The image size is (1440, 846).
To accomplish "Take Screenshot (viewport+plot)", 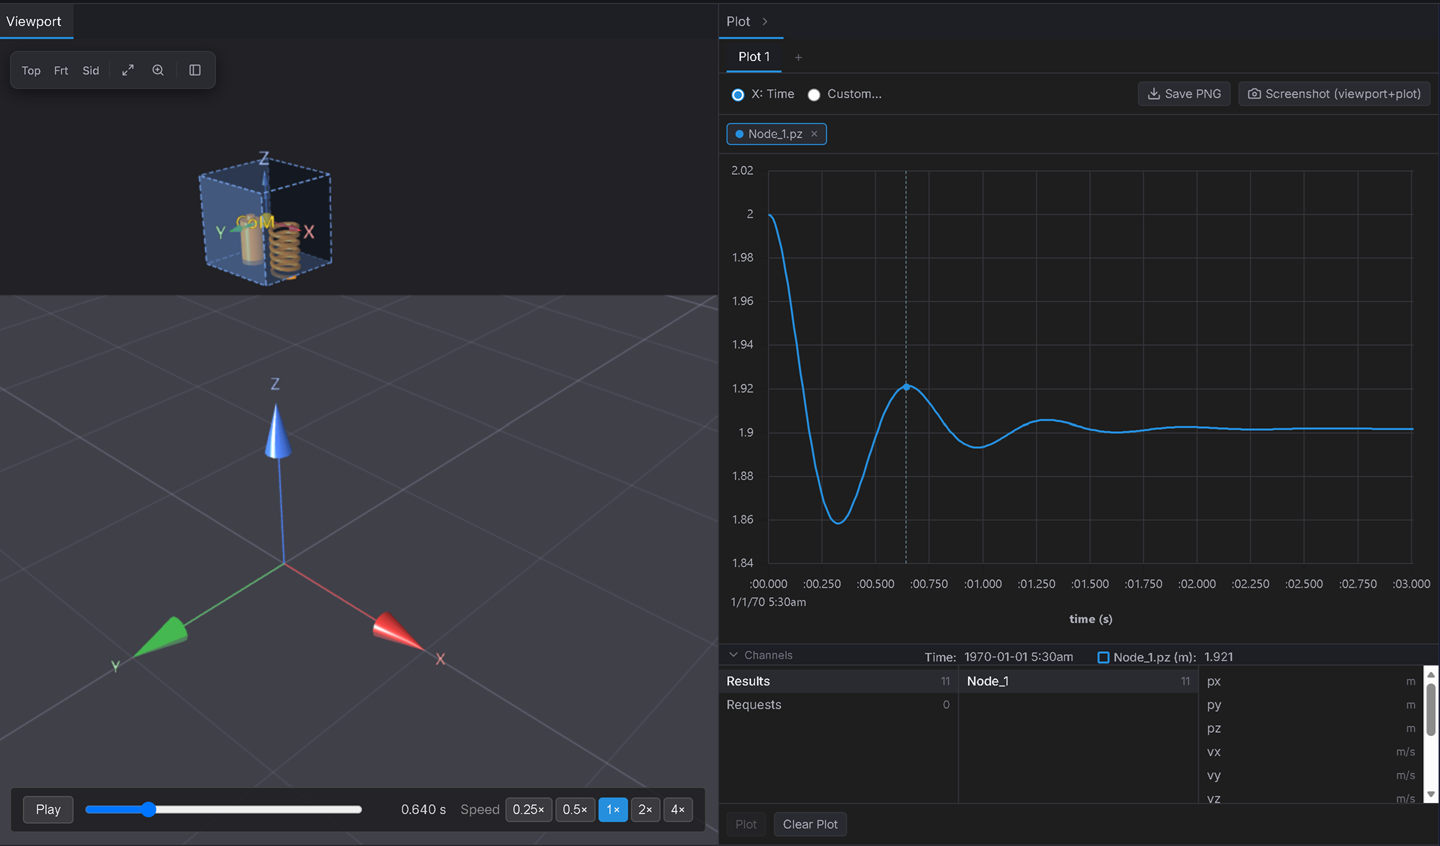I will point(1334,94).
